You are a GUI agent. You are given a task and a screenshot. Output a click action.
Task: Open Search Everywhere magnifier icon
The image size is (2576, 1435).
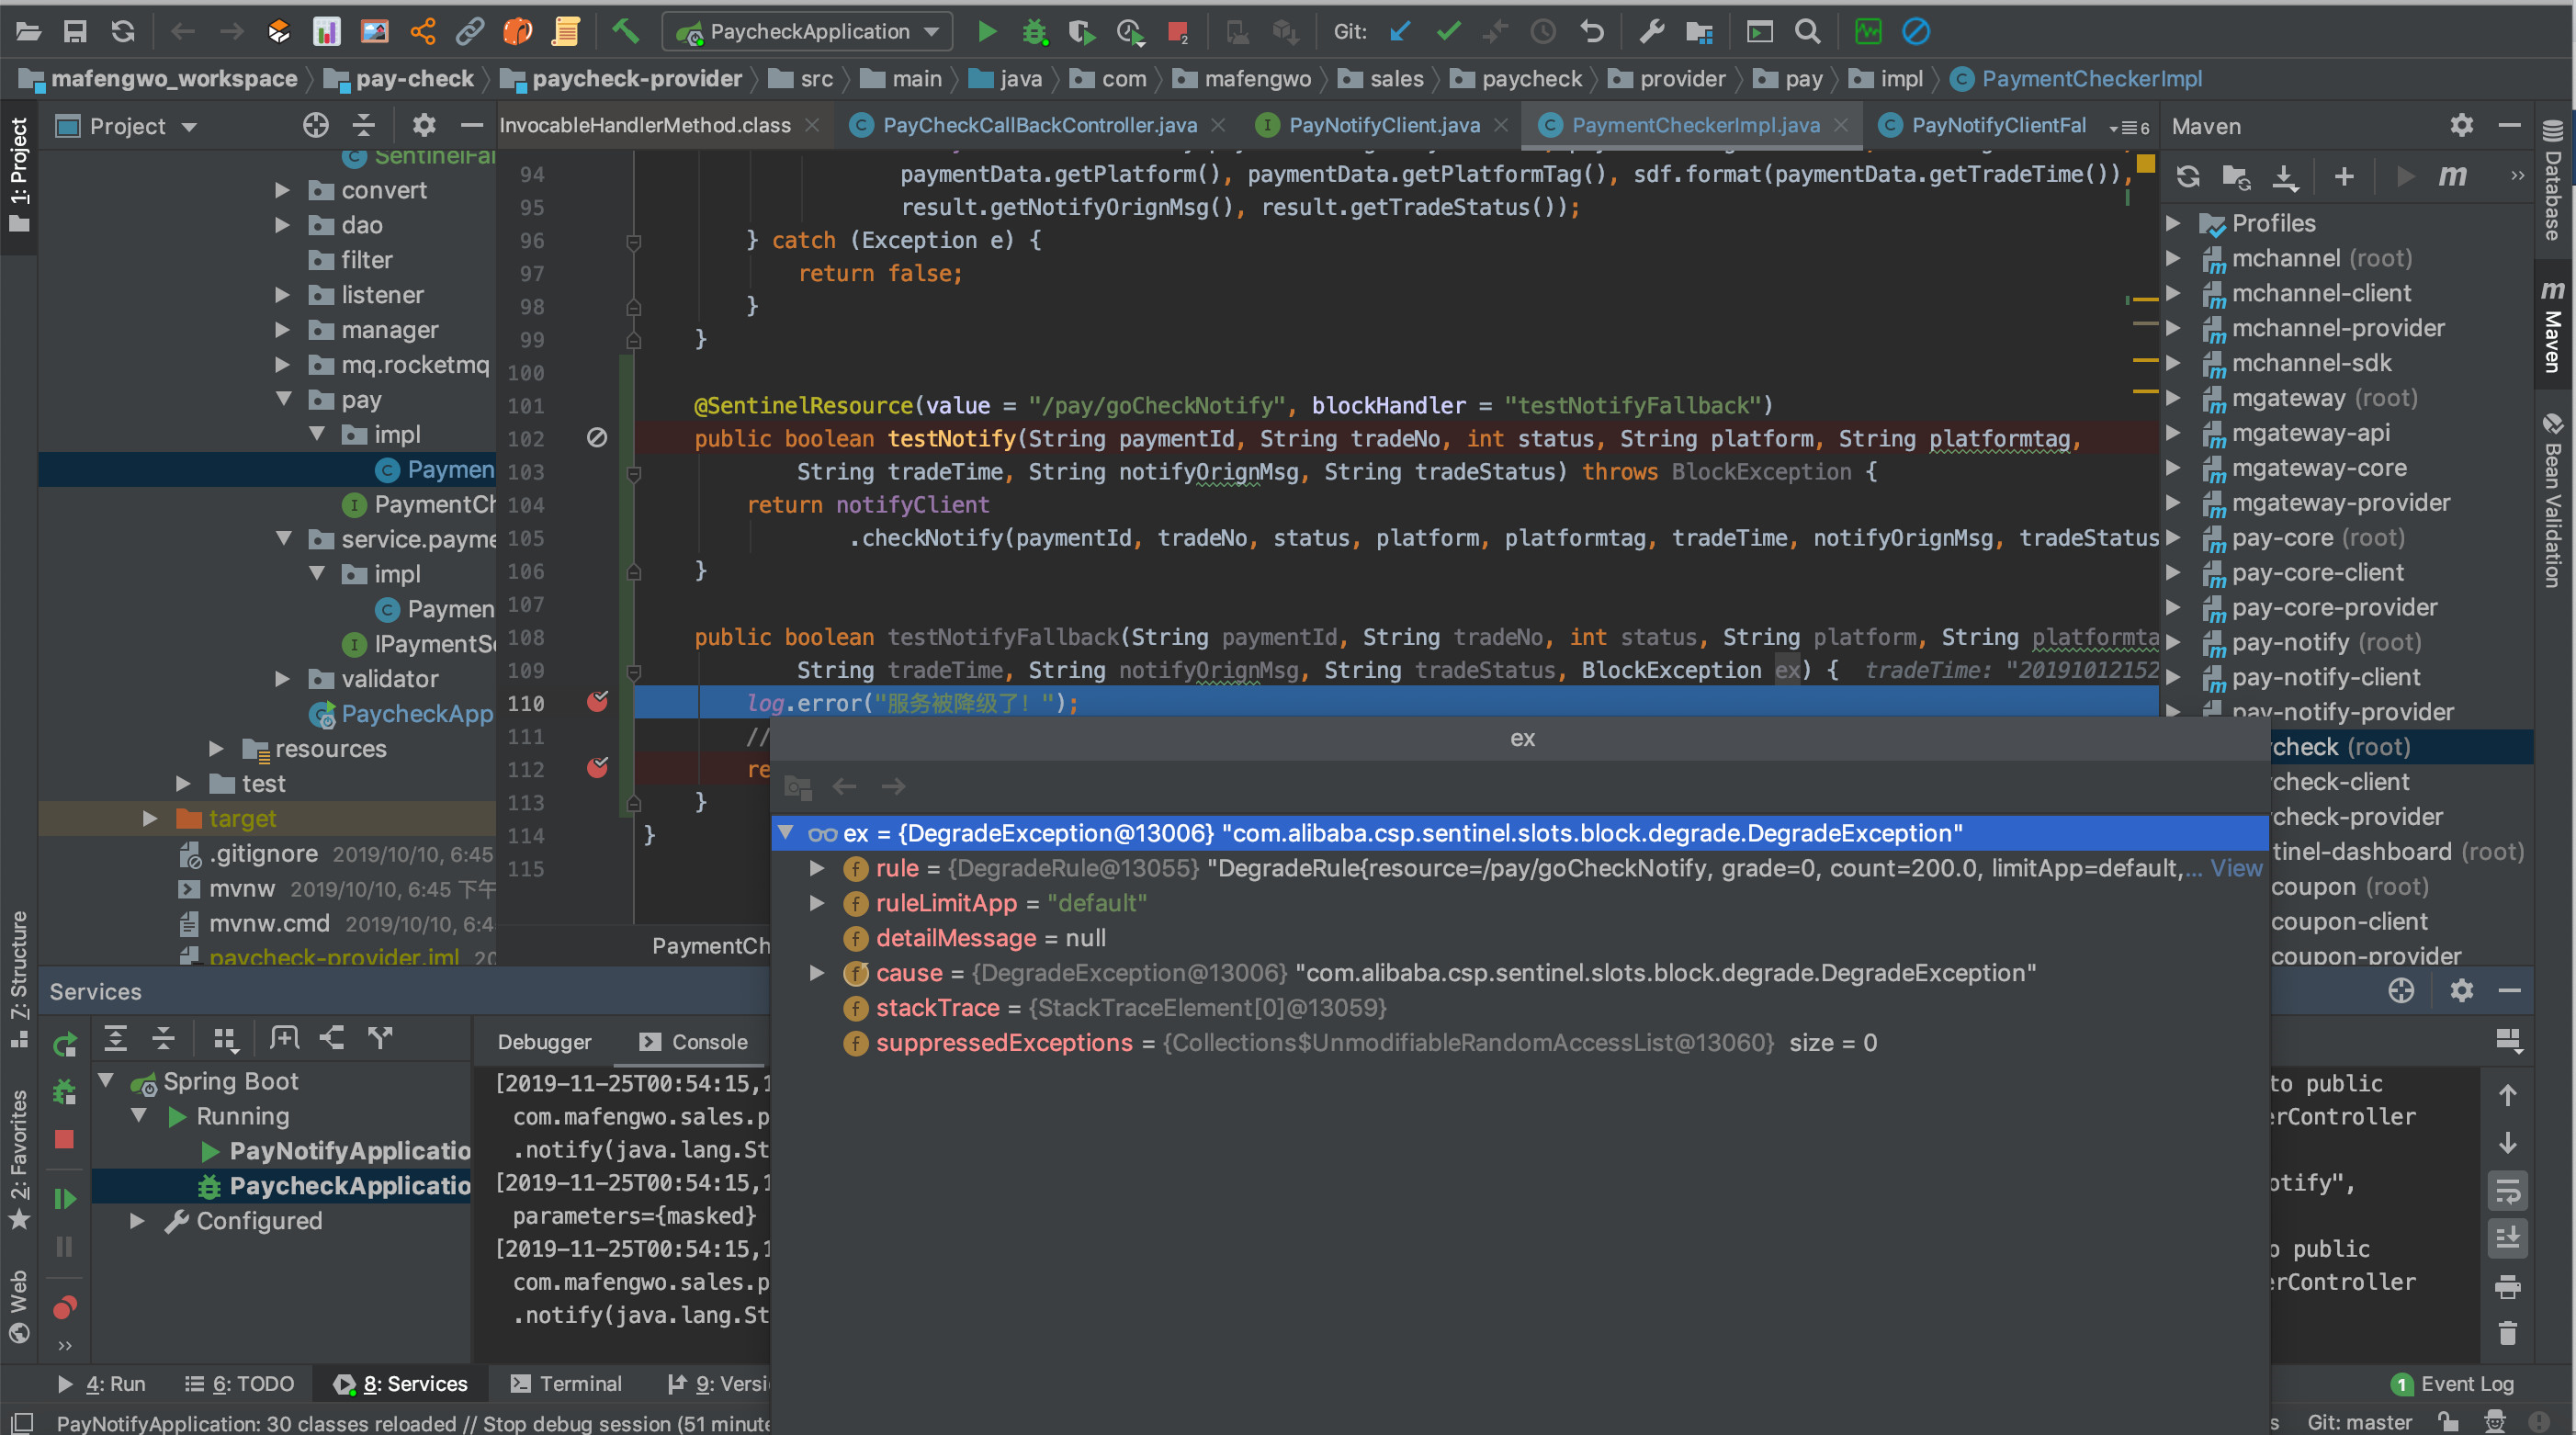(x=1807, y=32)
